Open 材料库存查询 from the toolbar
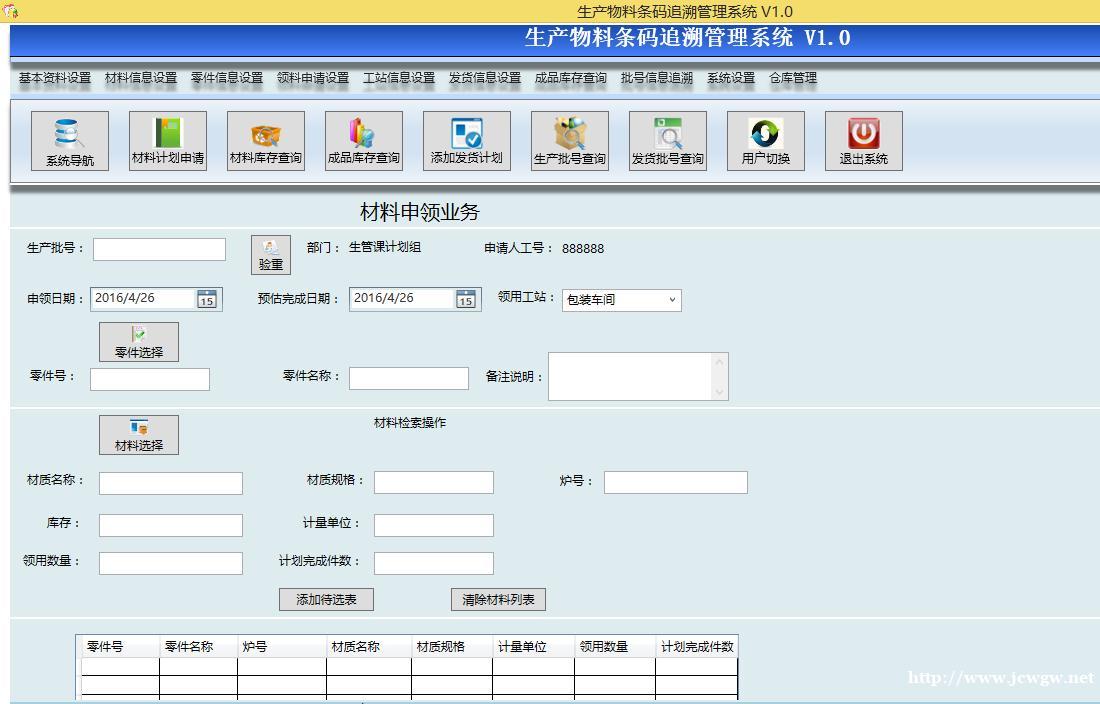 tap(265, 140)
